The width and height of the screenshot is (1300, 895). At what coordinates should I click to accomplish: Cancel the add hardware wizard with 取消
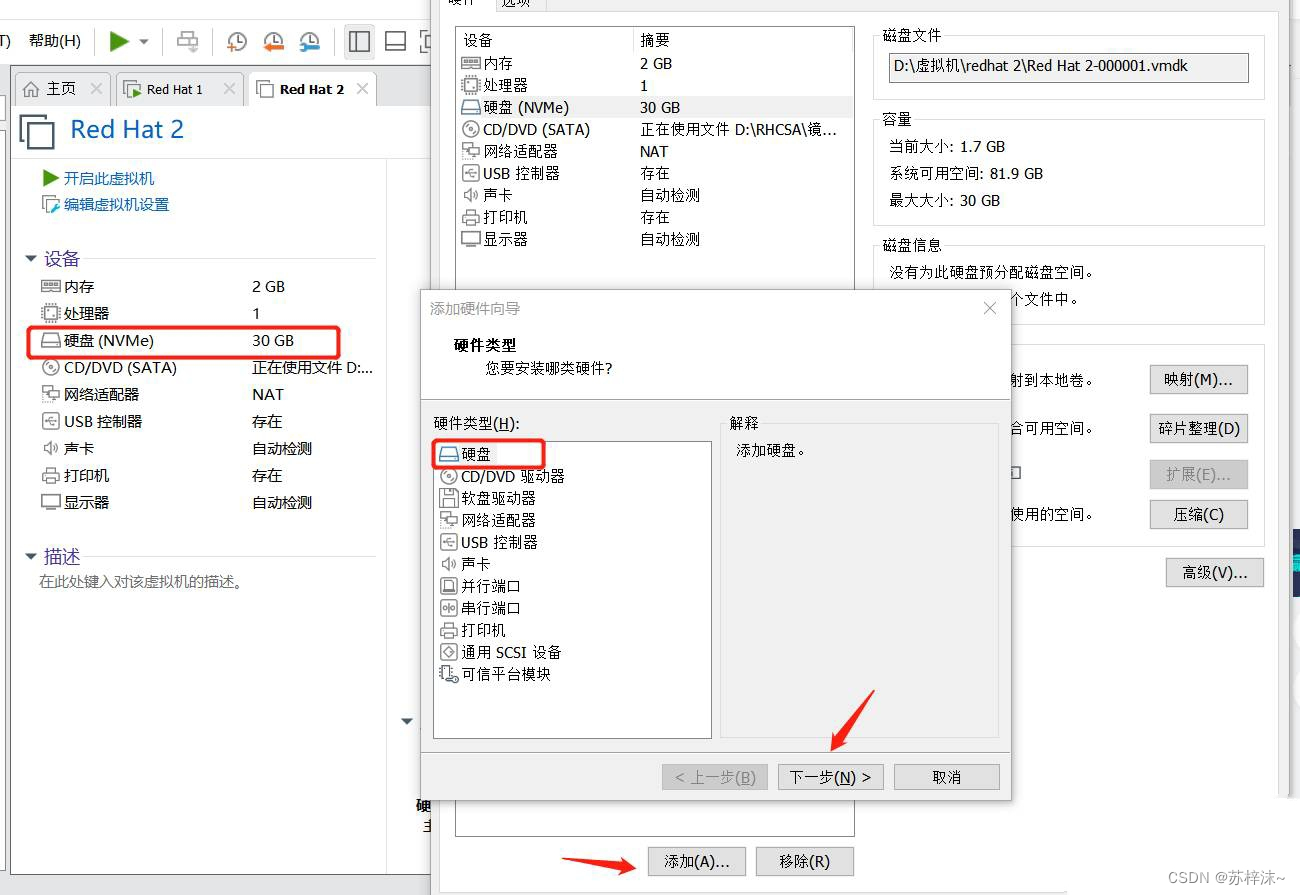(945, 776)
